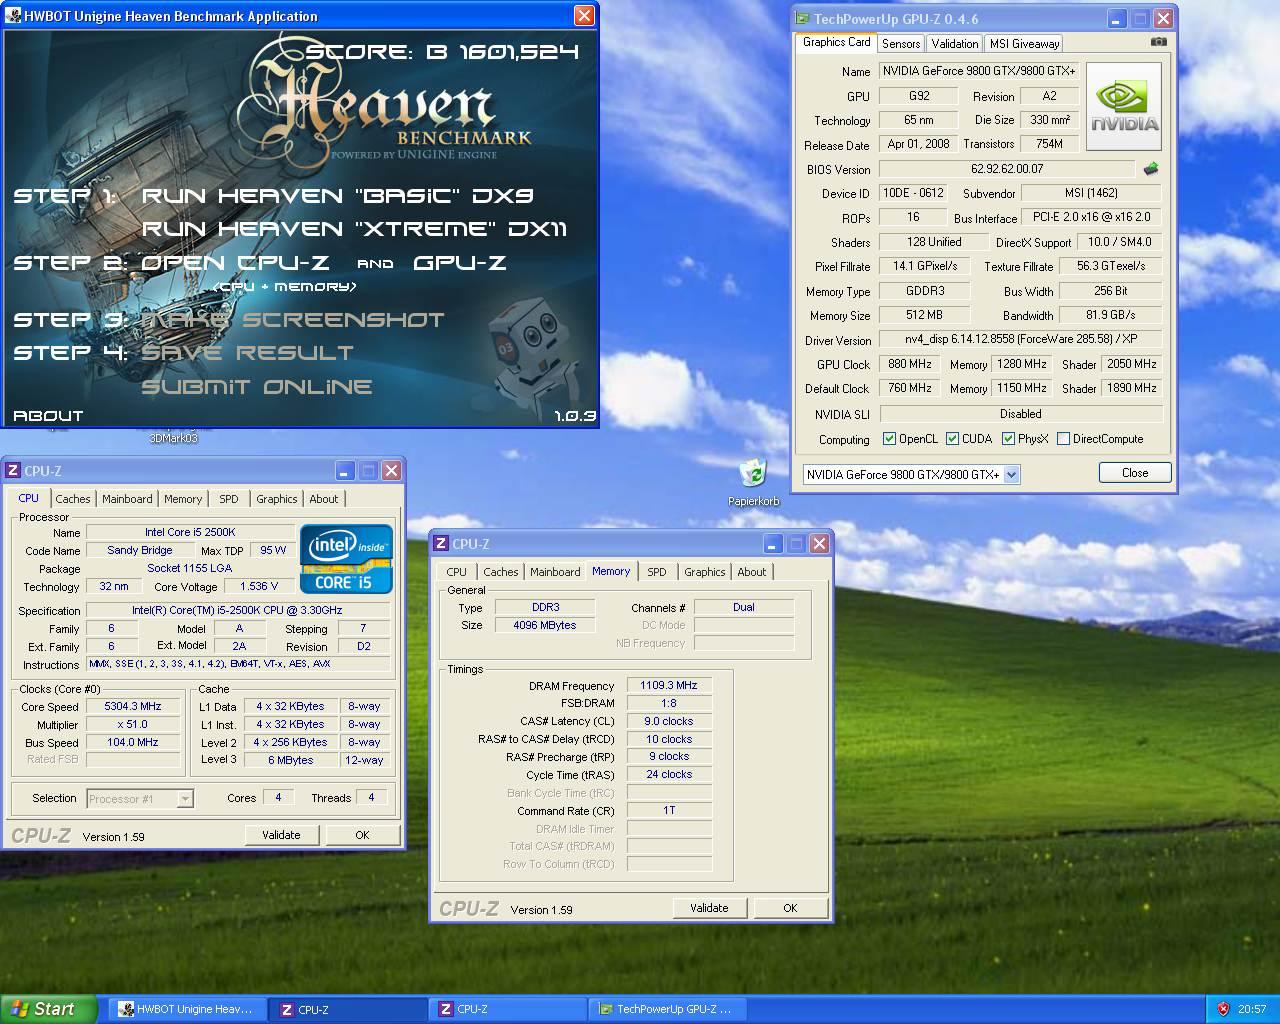The image size is (1280, 1024).
Task: Click Open CPU-Z in Heaven step 2
Action: pyautogui.click(x=235, y=263)
